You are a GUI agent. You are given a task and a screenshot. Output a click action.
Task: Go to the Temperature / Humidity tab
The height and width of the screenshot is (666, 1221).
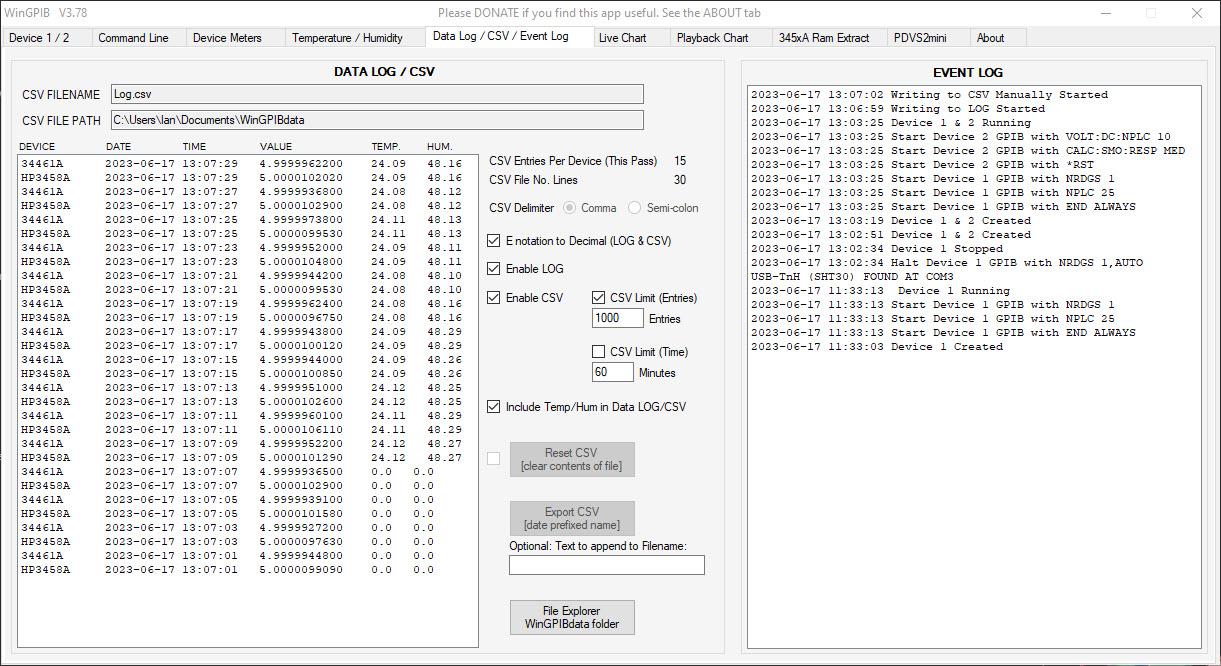[347, 38]
